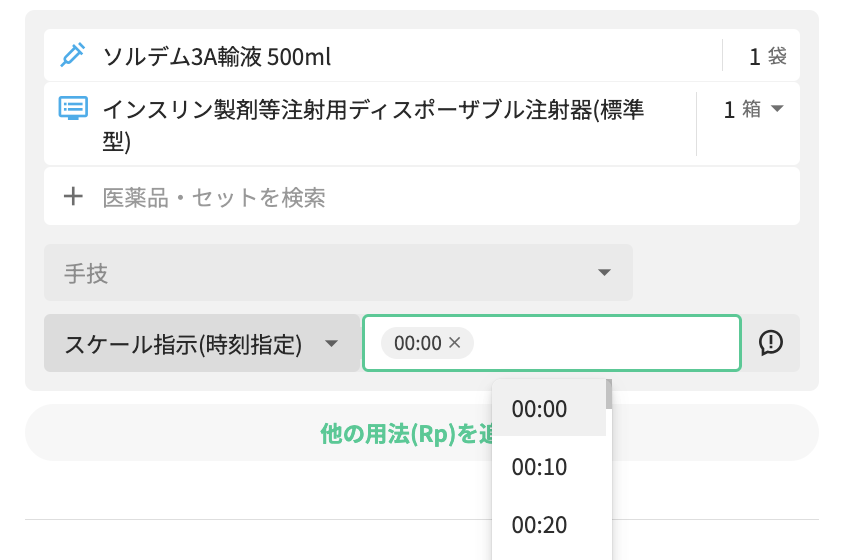This screenshot has height=560, width=844.
Task: Click the 00:00 chip label
Action: pyautogui.click(x=417, y=343)
